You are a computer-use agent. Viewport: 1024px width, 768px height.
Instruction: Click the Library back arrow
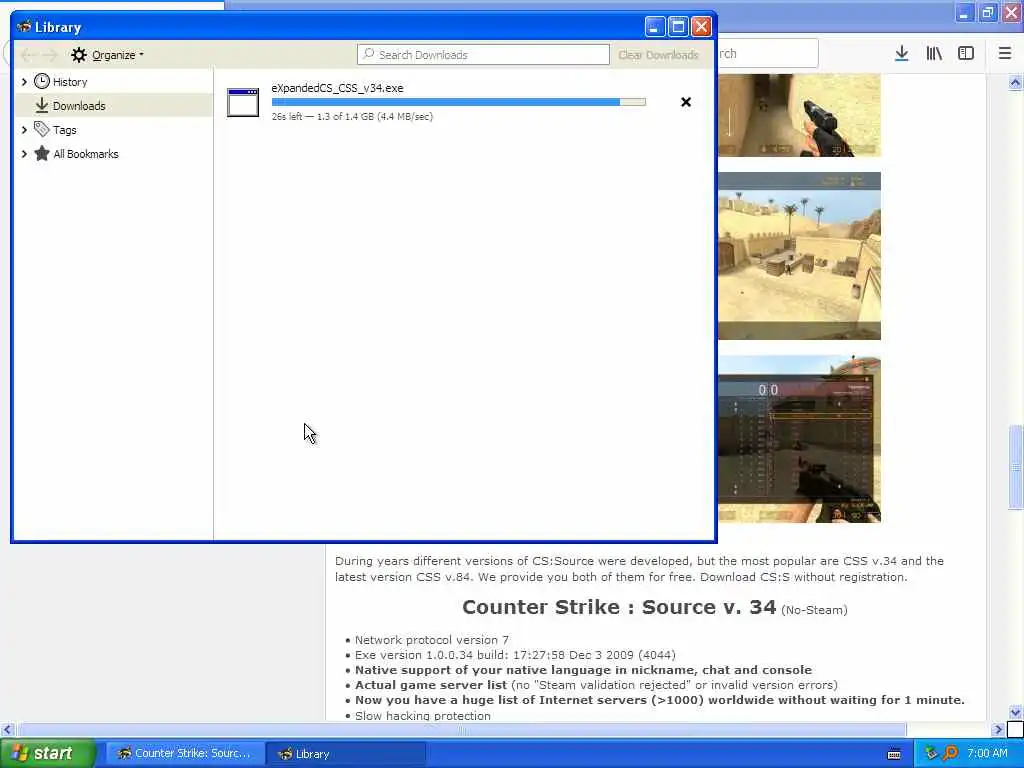click(27, 55)
